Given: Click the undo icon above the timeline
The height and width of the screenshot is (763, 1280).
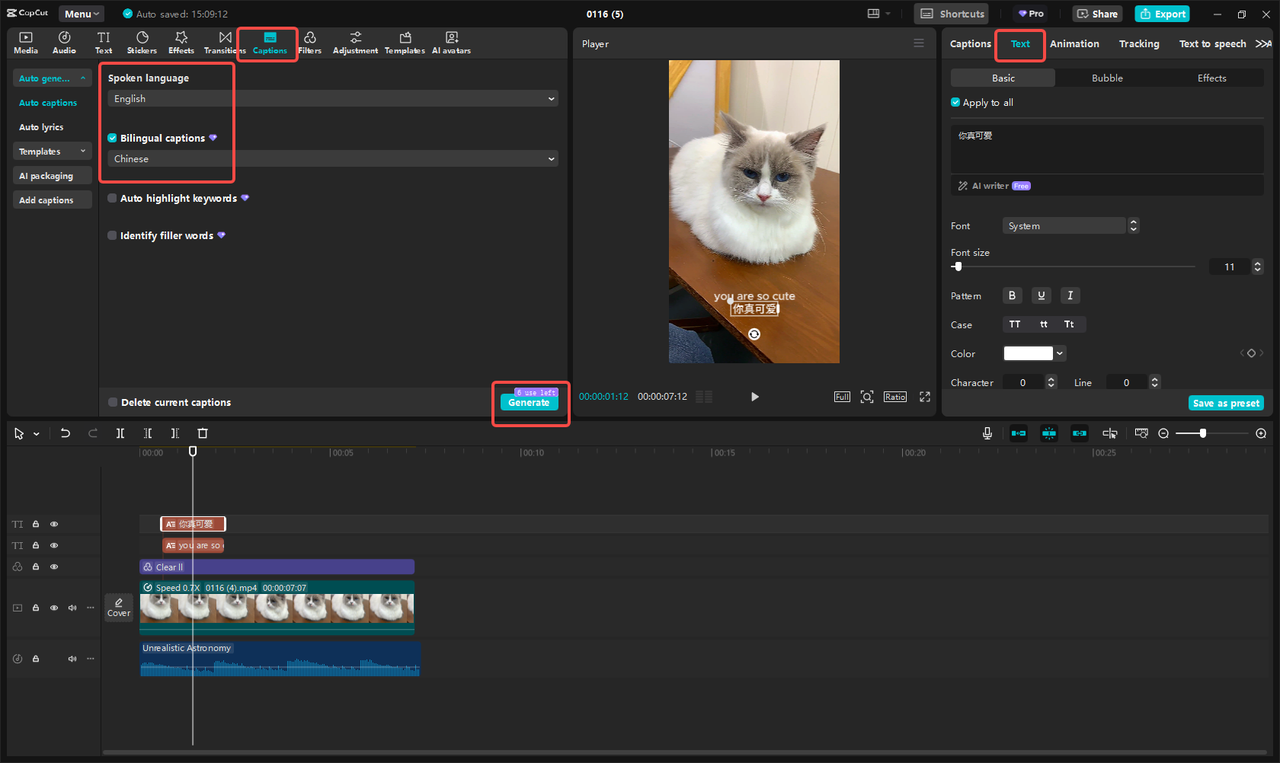Looking at the screenshot, I should (x=65, y=432).
